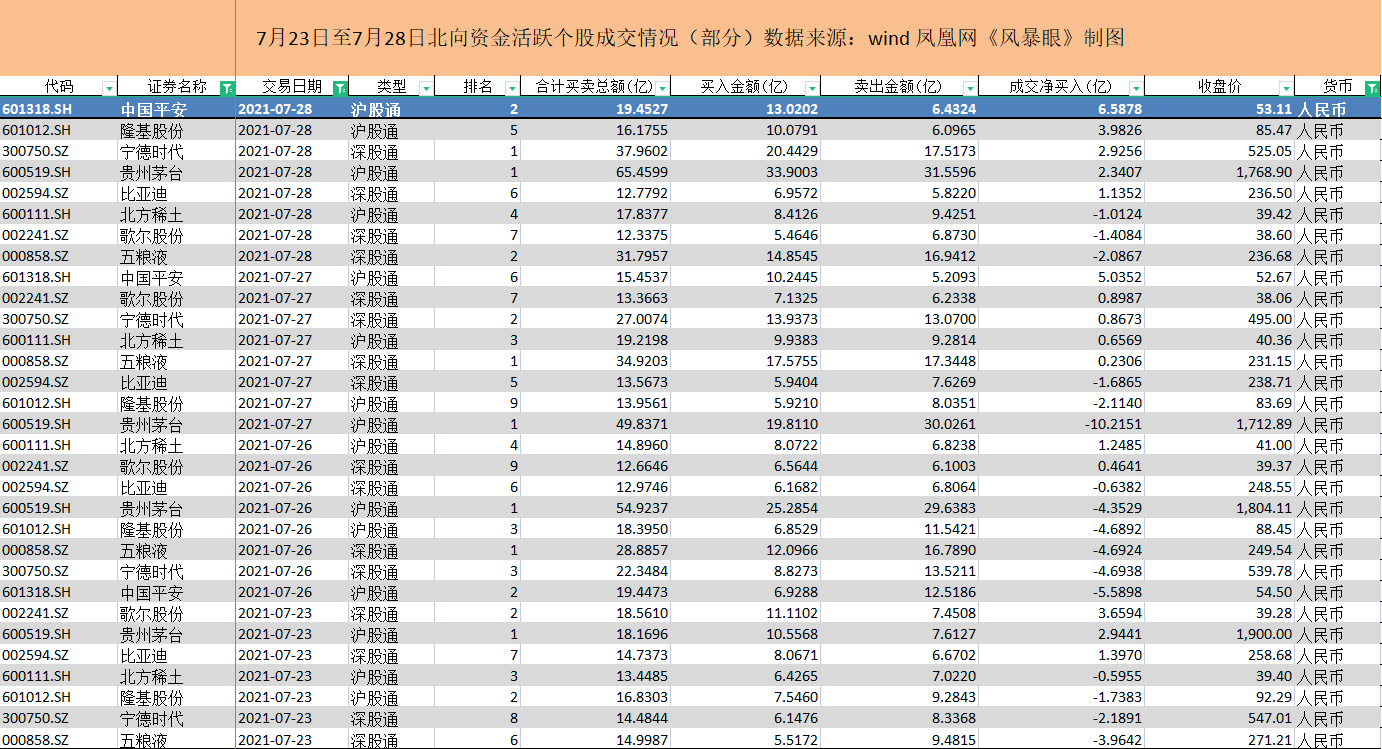This screenshot has width=1382, height=749.
Task: Select closing price cell 54.50
Action: pyautogui.click(x=1219, y=592)
